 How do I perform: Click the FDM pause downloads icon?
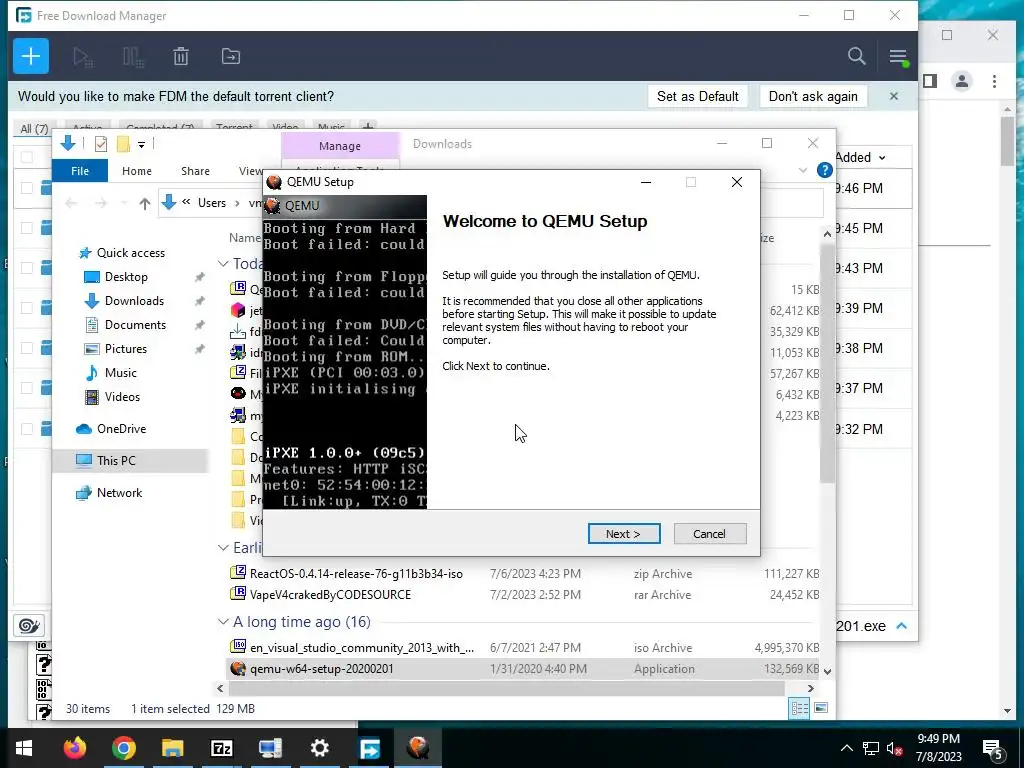133,57
